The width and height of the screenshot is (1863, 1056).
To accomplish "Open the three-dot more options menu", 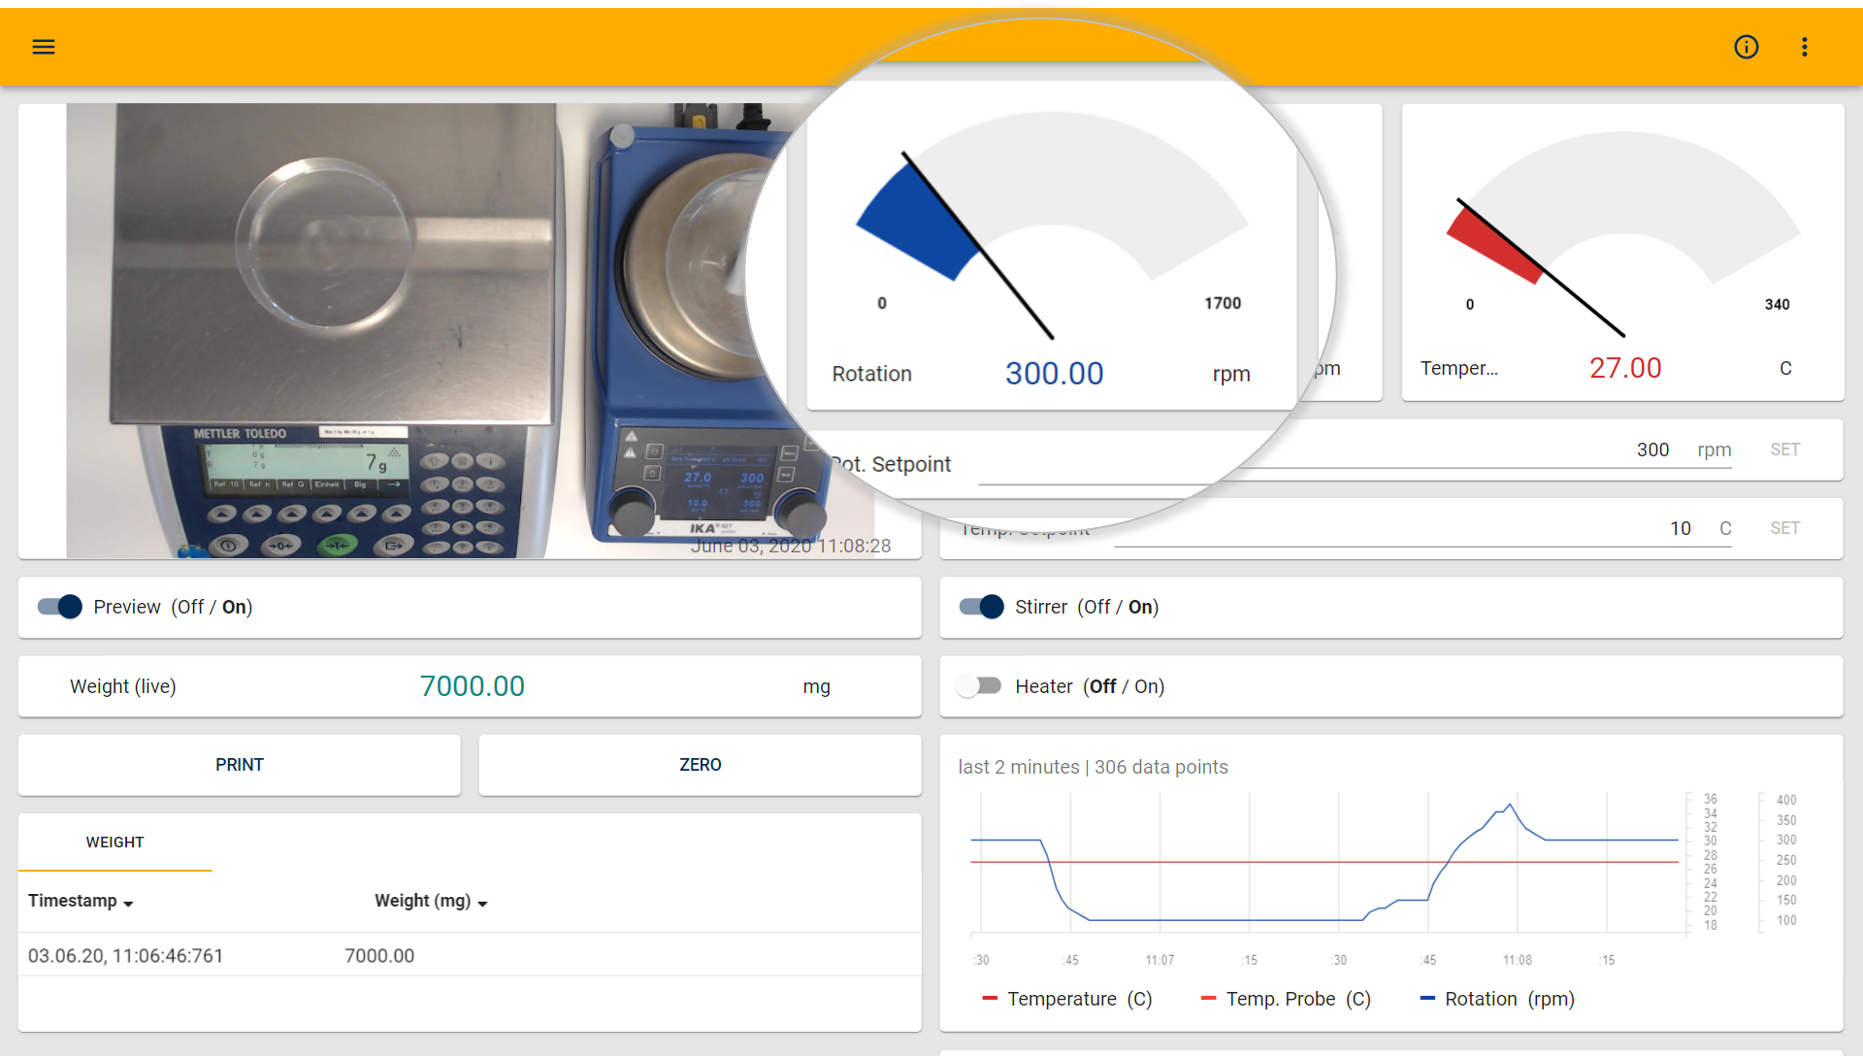I will coord(1805,47).
